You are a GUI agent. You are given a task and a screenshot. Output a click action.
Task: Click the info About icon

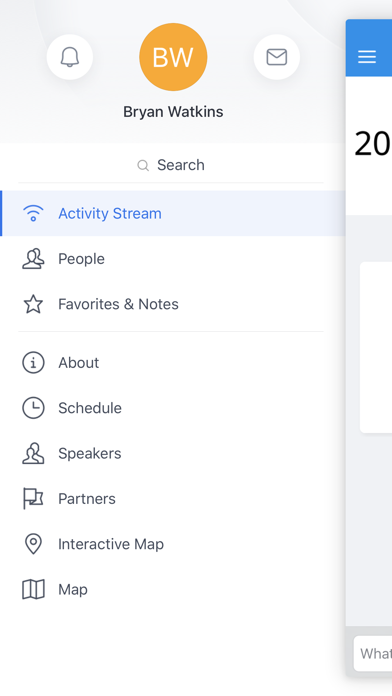[33, 363]
